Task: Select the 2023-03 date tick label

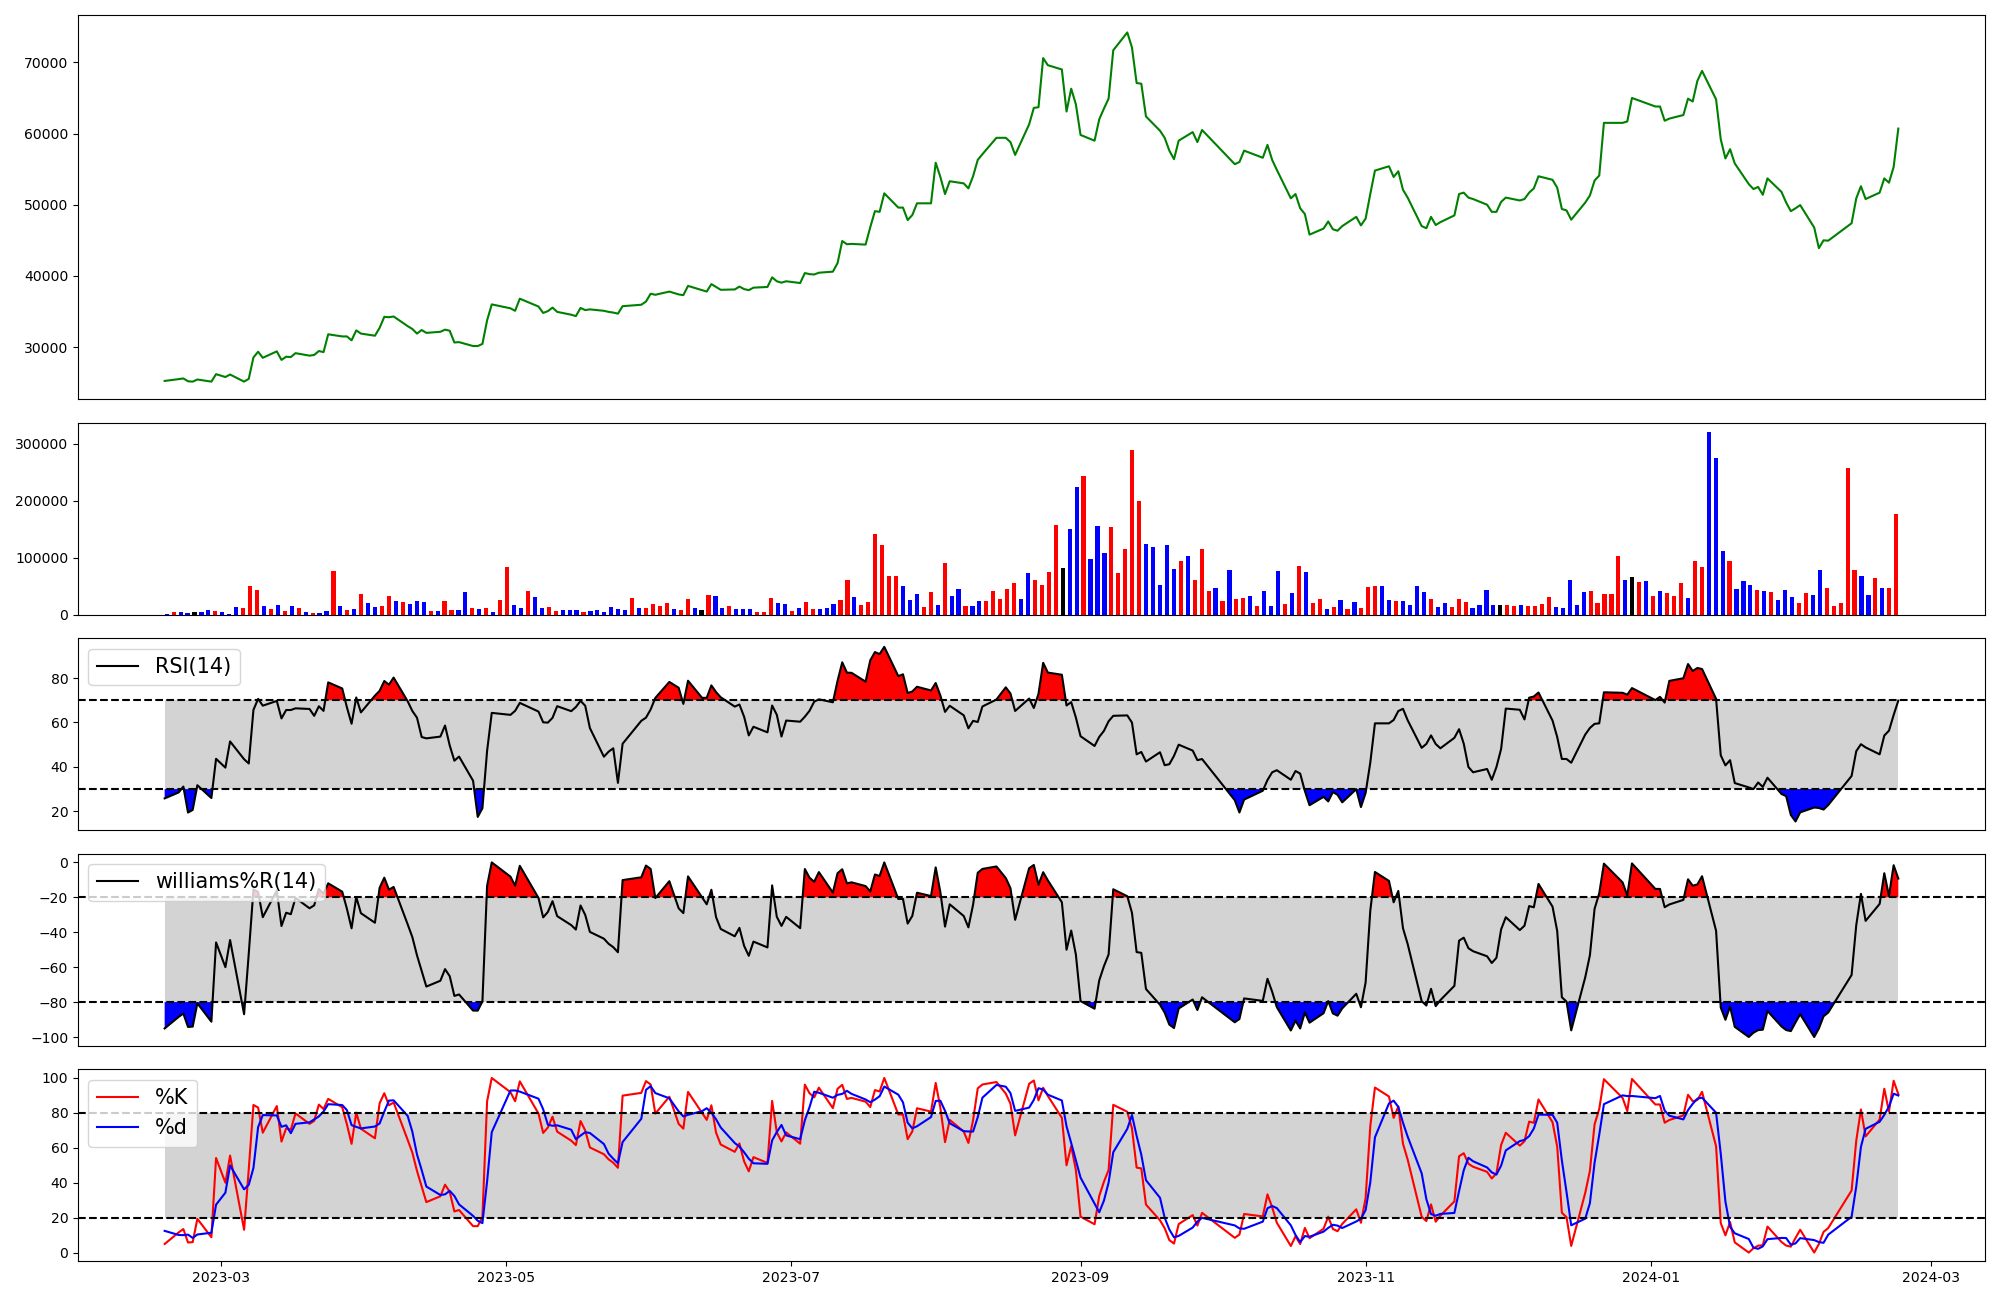Action: coord(220,1277)
